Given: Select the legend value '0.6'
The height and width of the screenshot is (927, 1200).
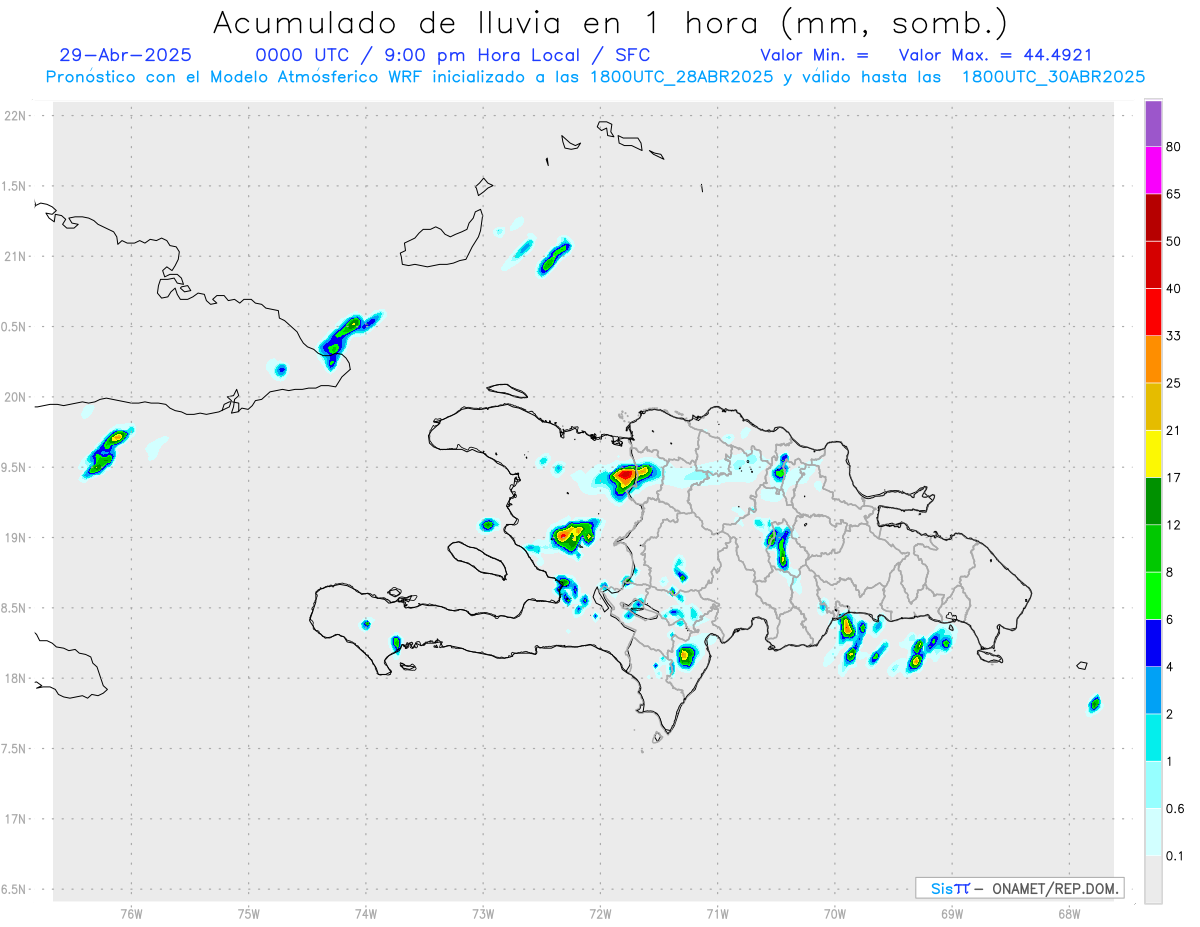Looking at the screenshot, I should click(x=1175, y=809).
